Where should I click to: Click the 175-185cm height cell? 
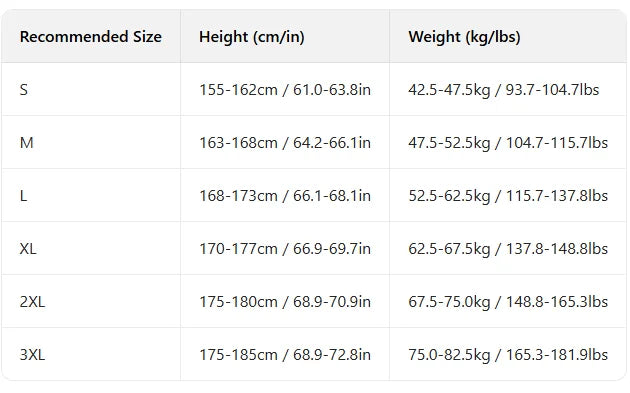[285, 354]
